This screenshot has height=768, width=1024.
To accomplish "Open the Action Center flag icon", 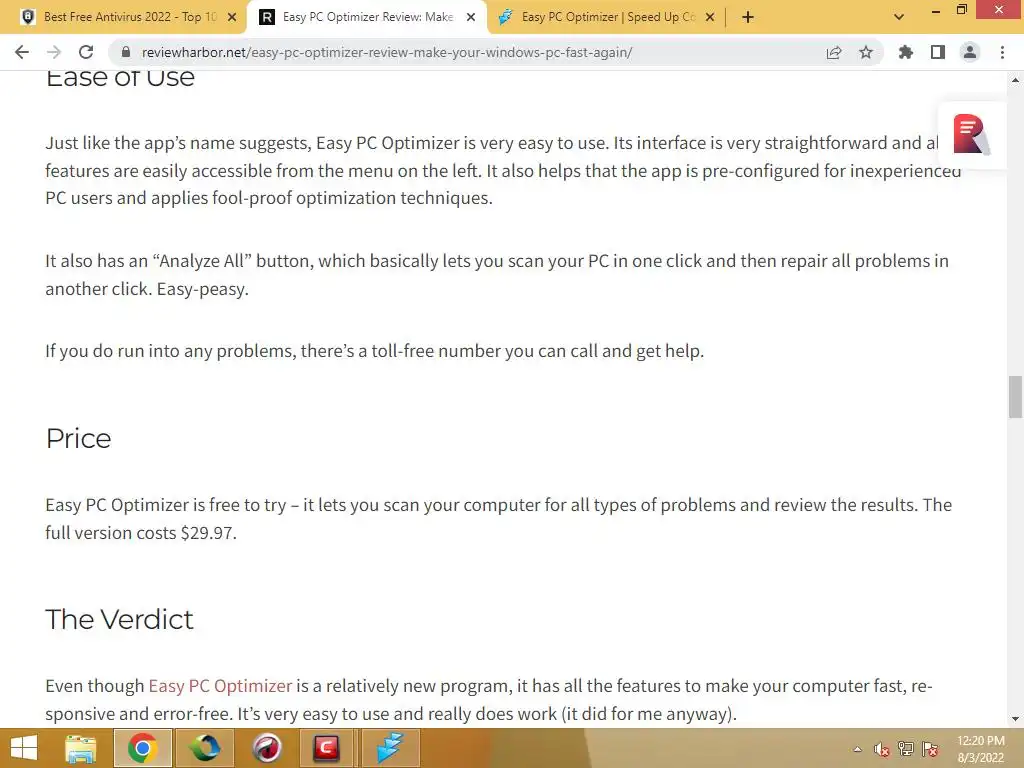I will [930, 749].
